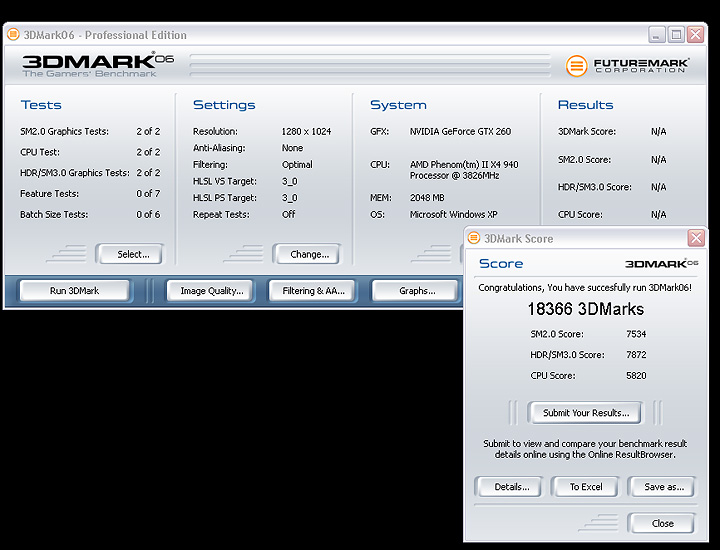Click the Results section heading
This screenshot has width=720, height=550.
[x=585, y=105]
